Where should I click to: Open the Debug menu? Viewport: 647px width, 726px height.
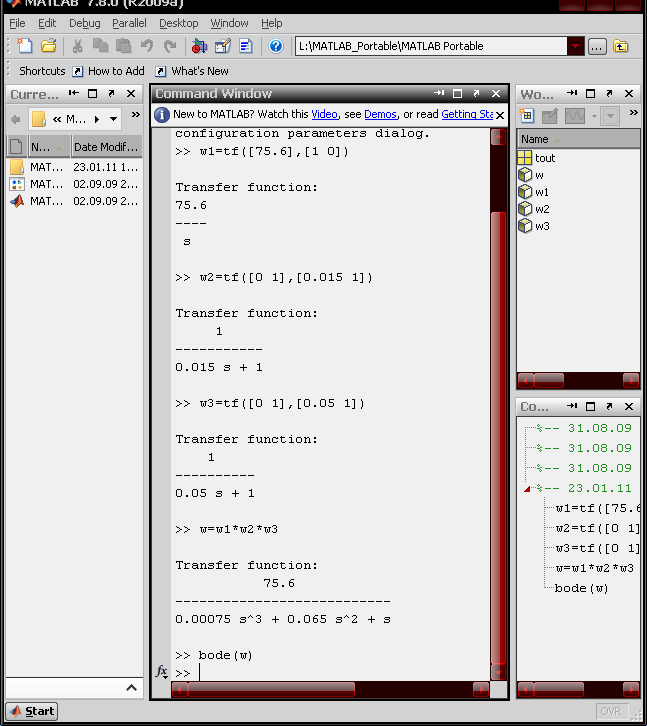coord(84,23)
